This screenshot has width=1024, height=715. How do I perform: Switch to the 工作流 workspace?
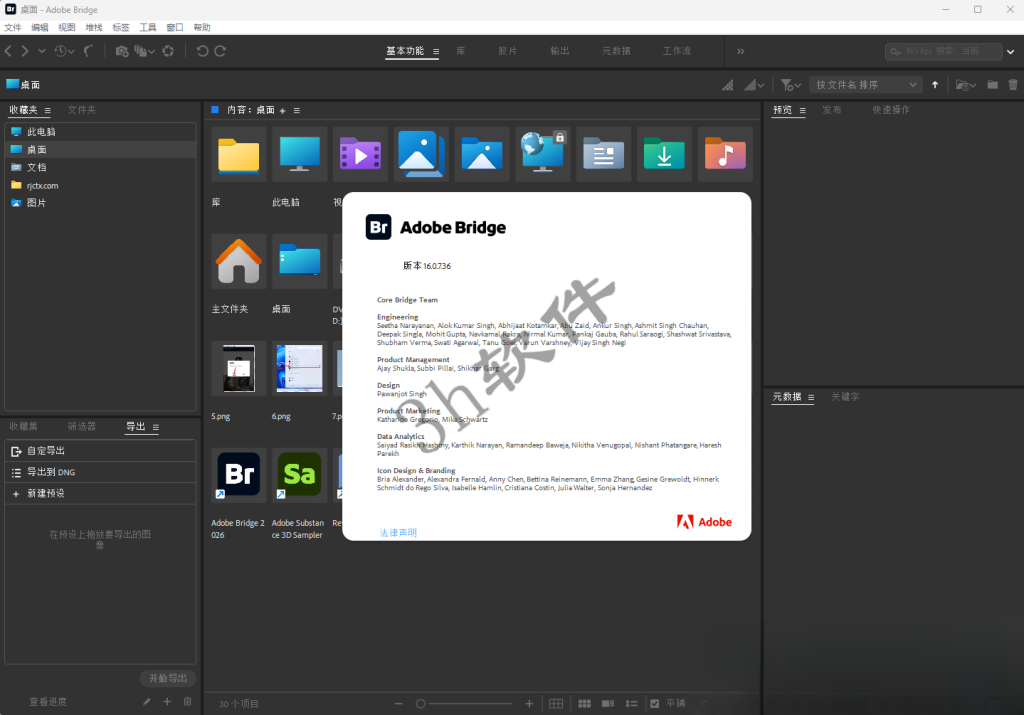677,51
